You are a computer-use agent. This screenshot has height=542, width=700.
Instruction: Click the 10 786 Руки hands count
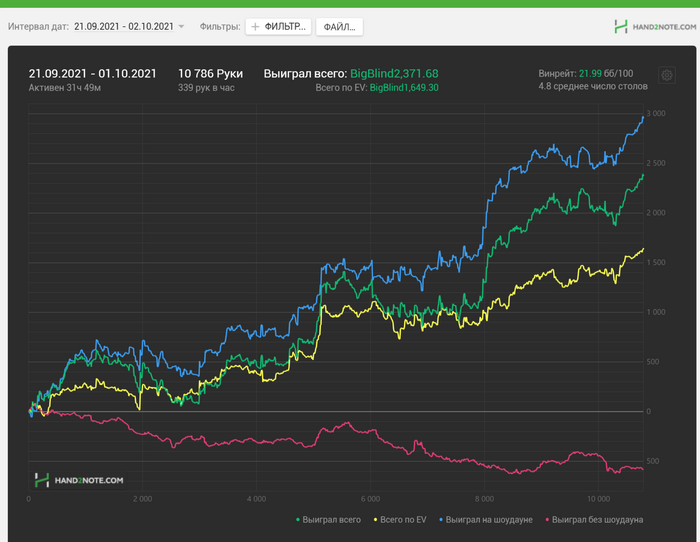210,74
